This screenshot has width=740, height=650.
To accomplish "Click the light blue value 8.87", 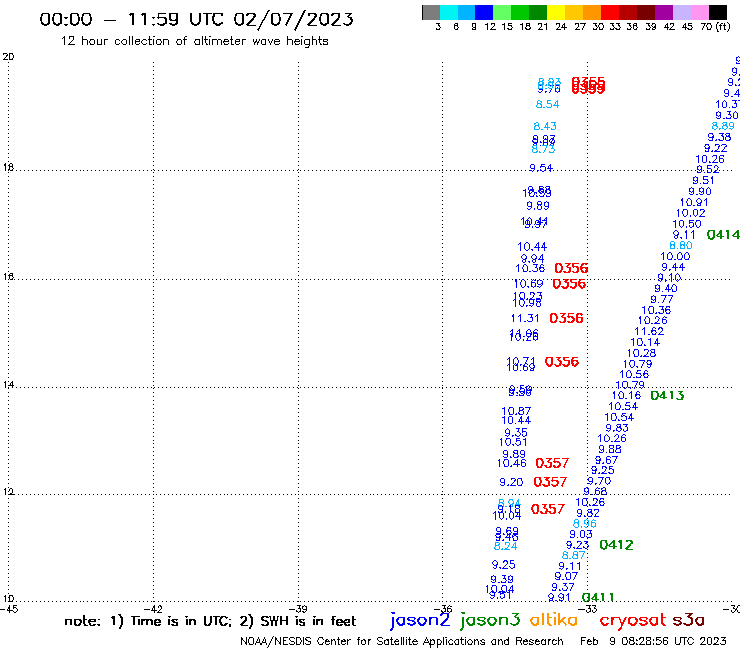I will (x=573, y=556).
